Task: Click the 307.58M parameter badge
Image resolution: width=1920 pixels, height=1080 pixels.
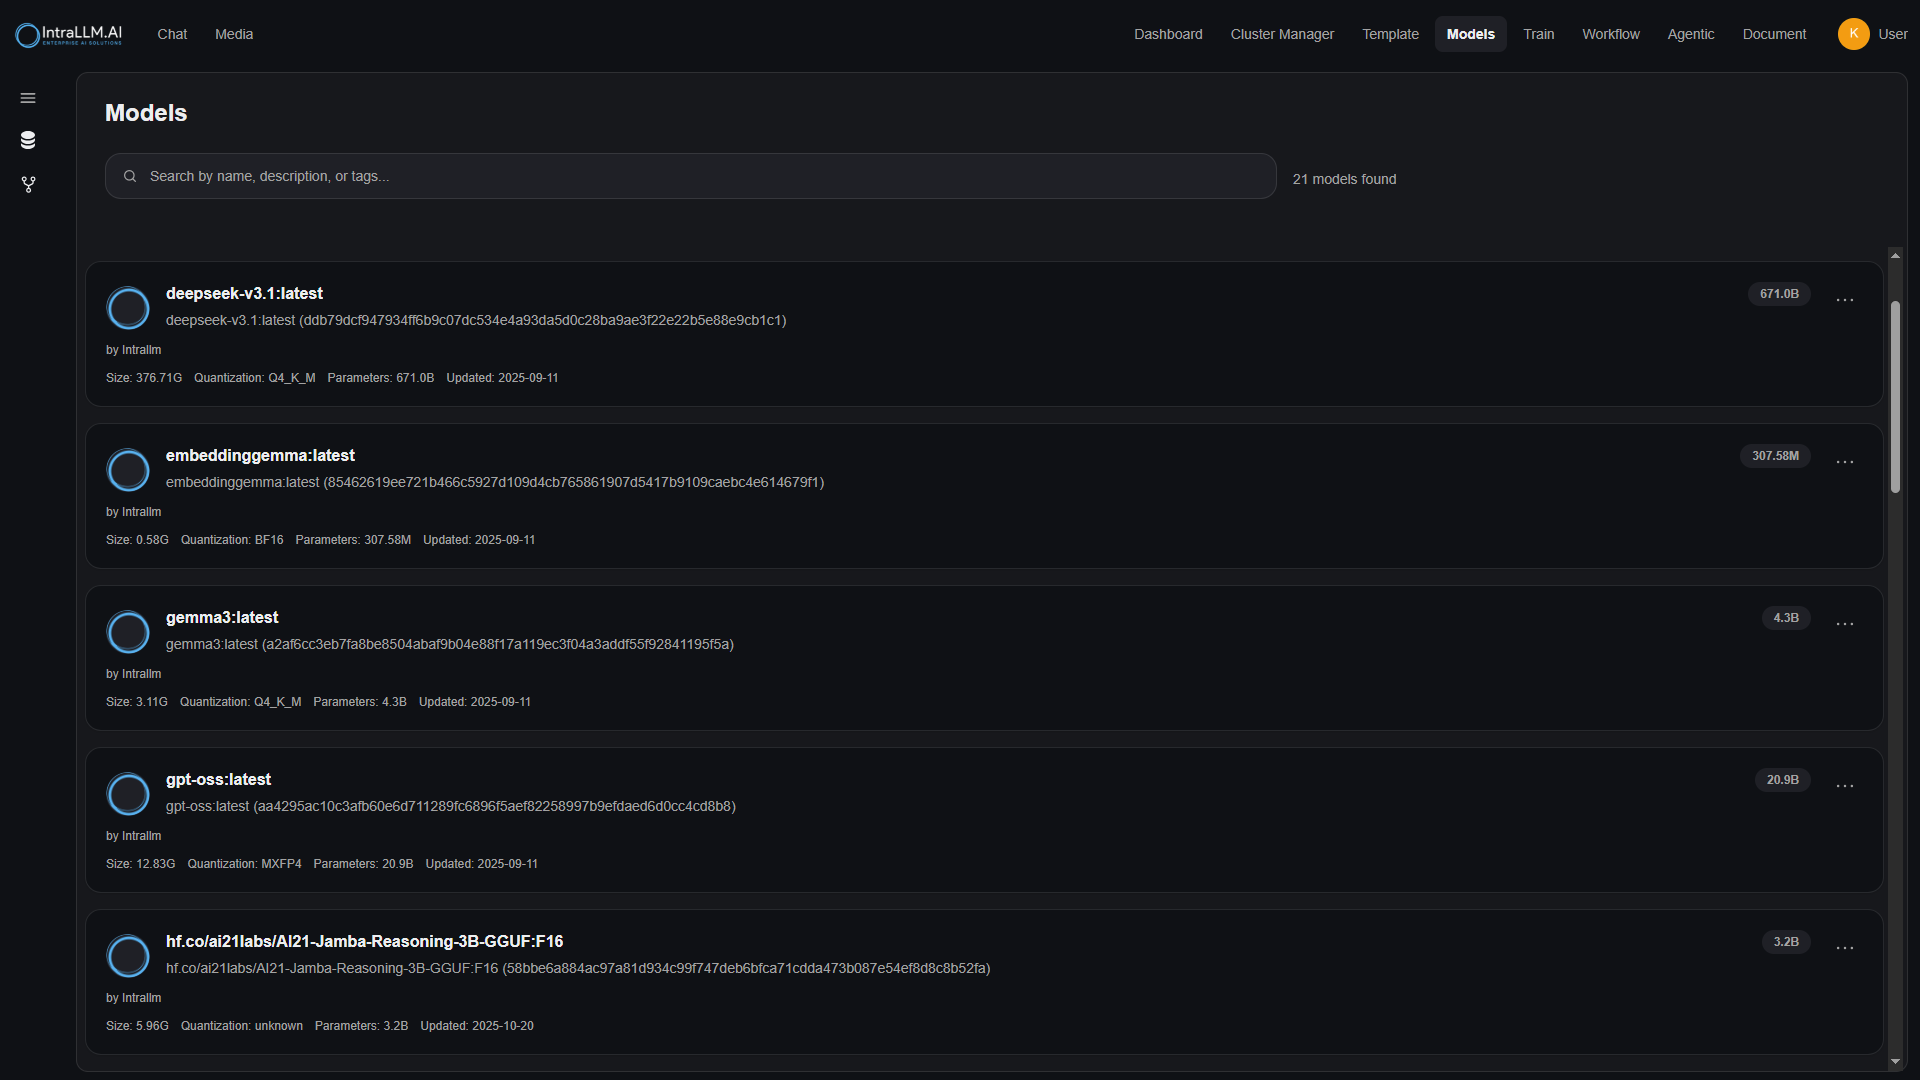Action: coord(1775,456)
